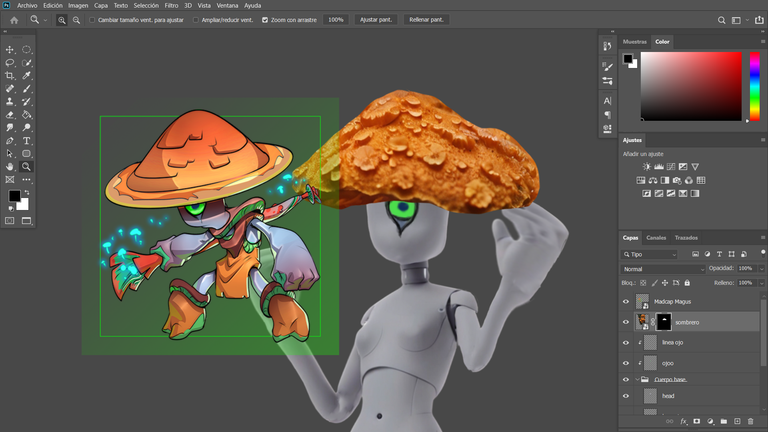Image resolution: width=768 pixels, height=432 pixels.
Task: Select the Clone Stamp tool
Action: [x=10, y=101]
